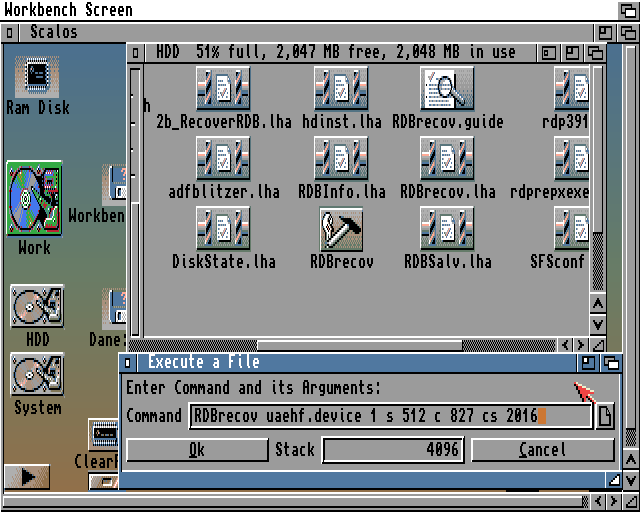Open file requester next to Command field

tap(604, 416)
